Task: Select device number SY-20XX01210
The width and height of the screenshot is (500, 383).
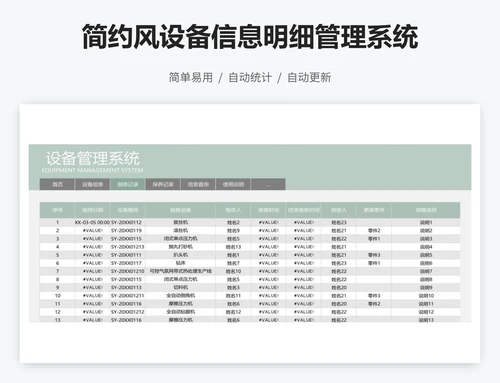Action: pos(128,271)
